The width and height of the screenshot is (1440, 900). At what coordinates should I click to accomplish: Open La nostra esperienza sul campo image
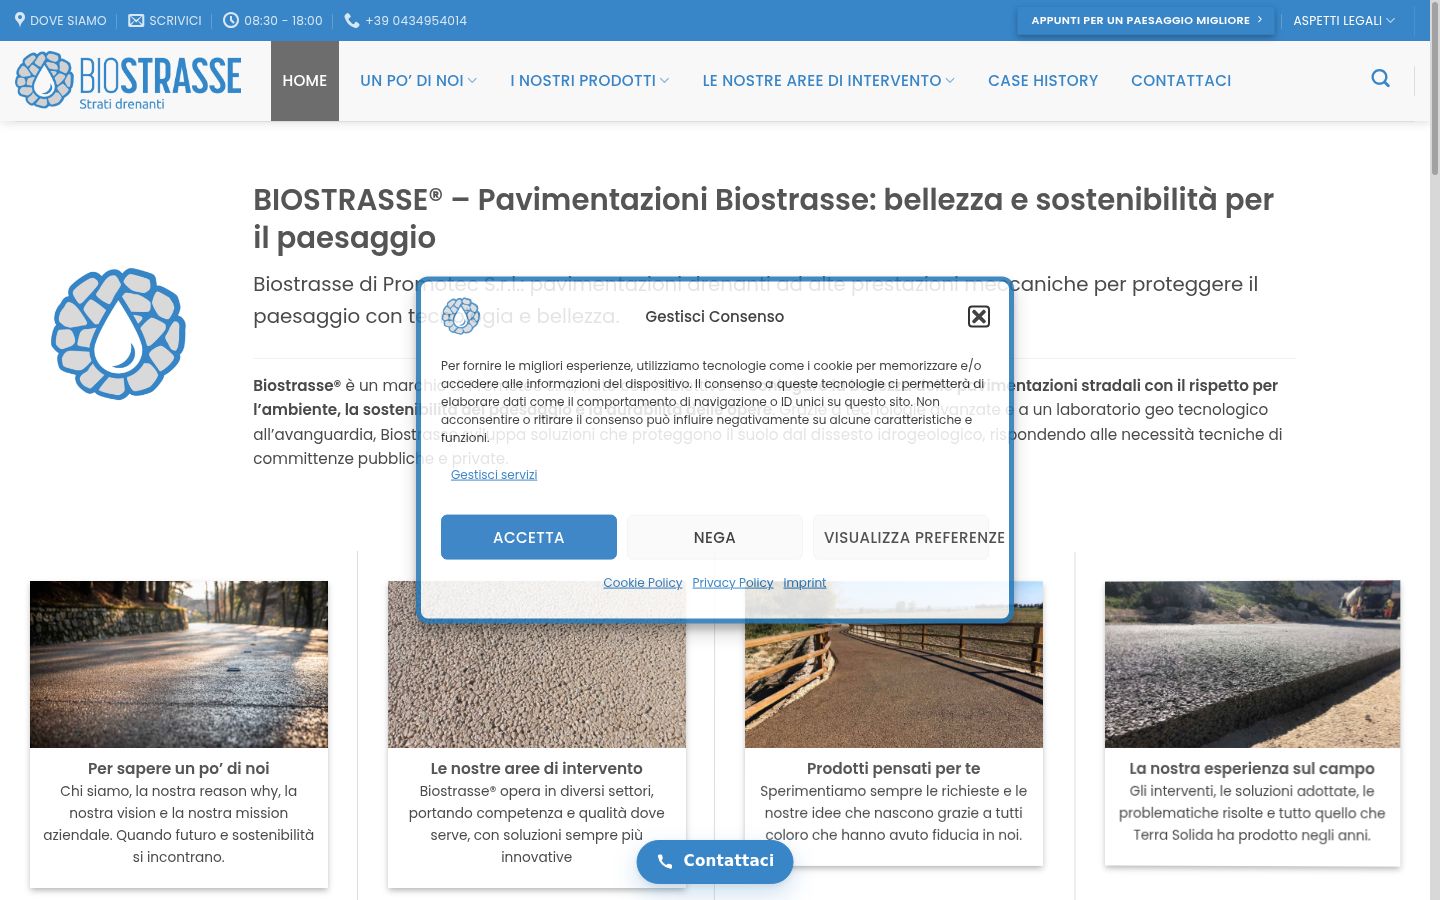coord(1252,664)
